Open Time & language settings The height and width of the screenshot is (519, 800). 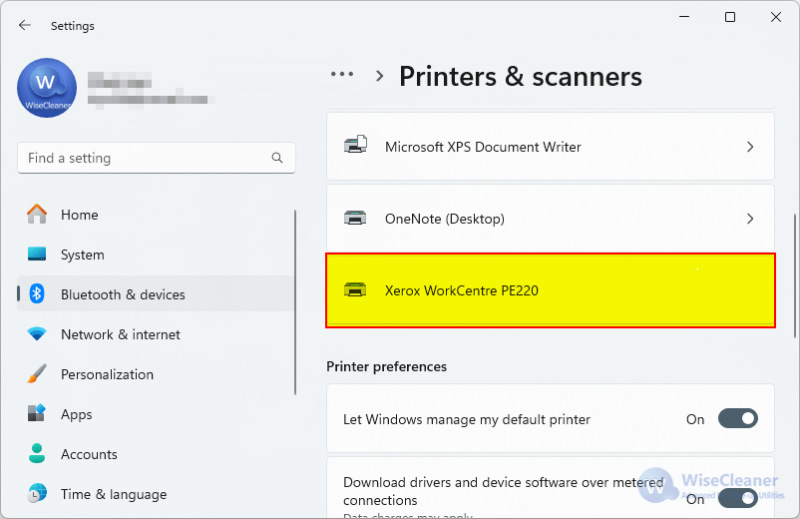pos(113,494)
